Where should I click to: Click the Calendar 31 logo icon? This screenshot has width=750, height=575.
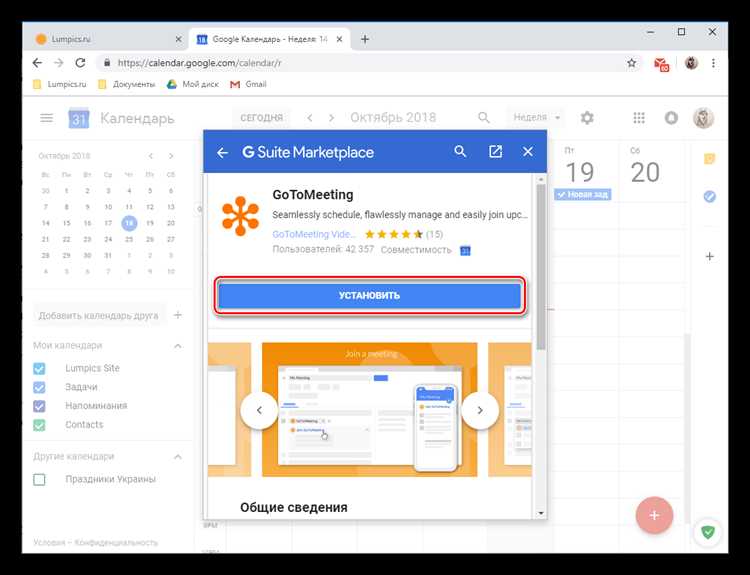(x=78, y=118)
